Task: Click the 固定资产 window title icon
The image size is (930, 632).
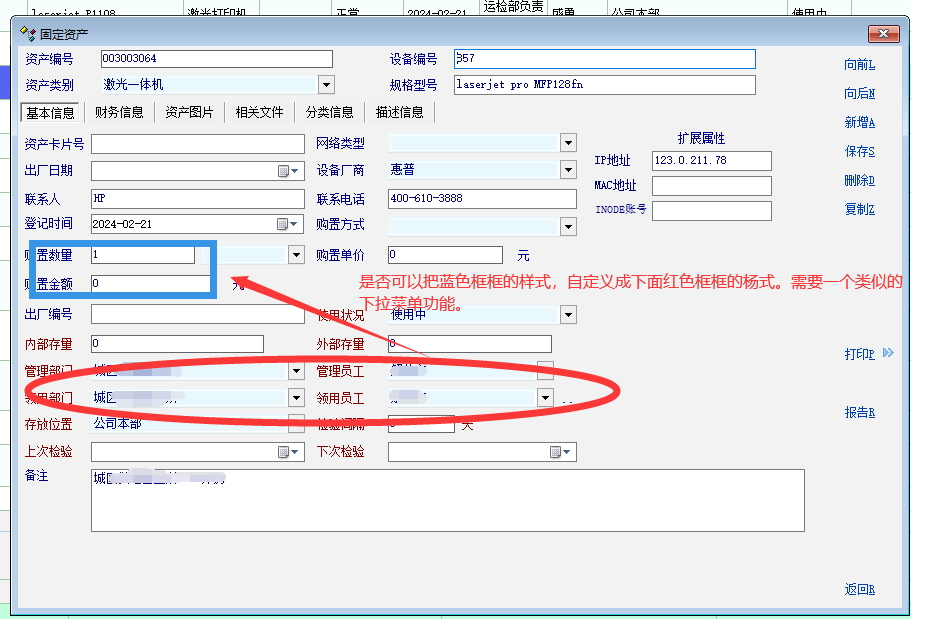Action: click(28, 34)
